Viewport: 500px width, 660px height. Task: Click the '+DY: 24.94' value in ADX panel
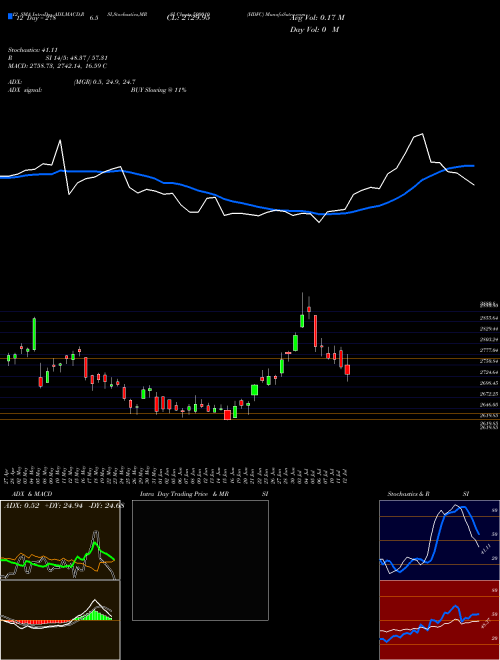(x=63, y=506)
